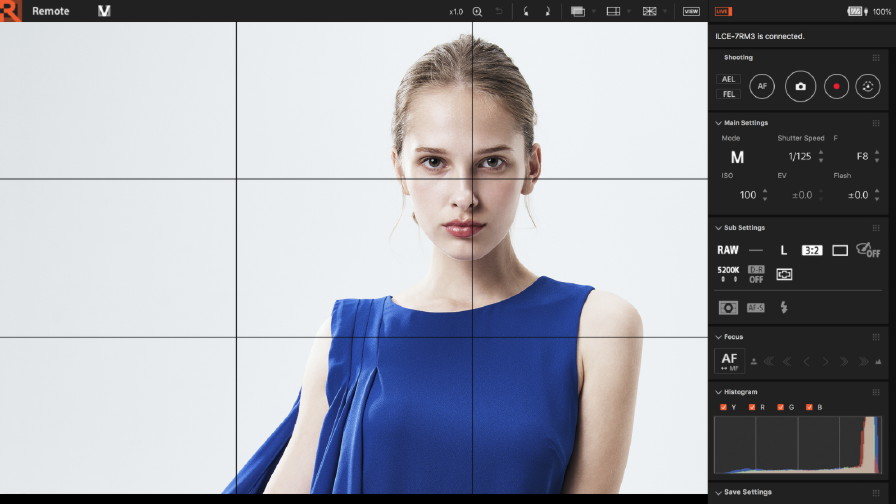Image resolution: width=896 pixels, height=504 pixels.
Task: Click the AF autofocus circle button
Action: (x=762, y=86)
